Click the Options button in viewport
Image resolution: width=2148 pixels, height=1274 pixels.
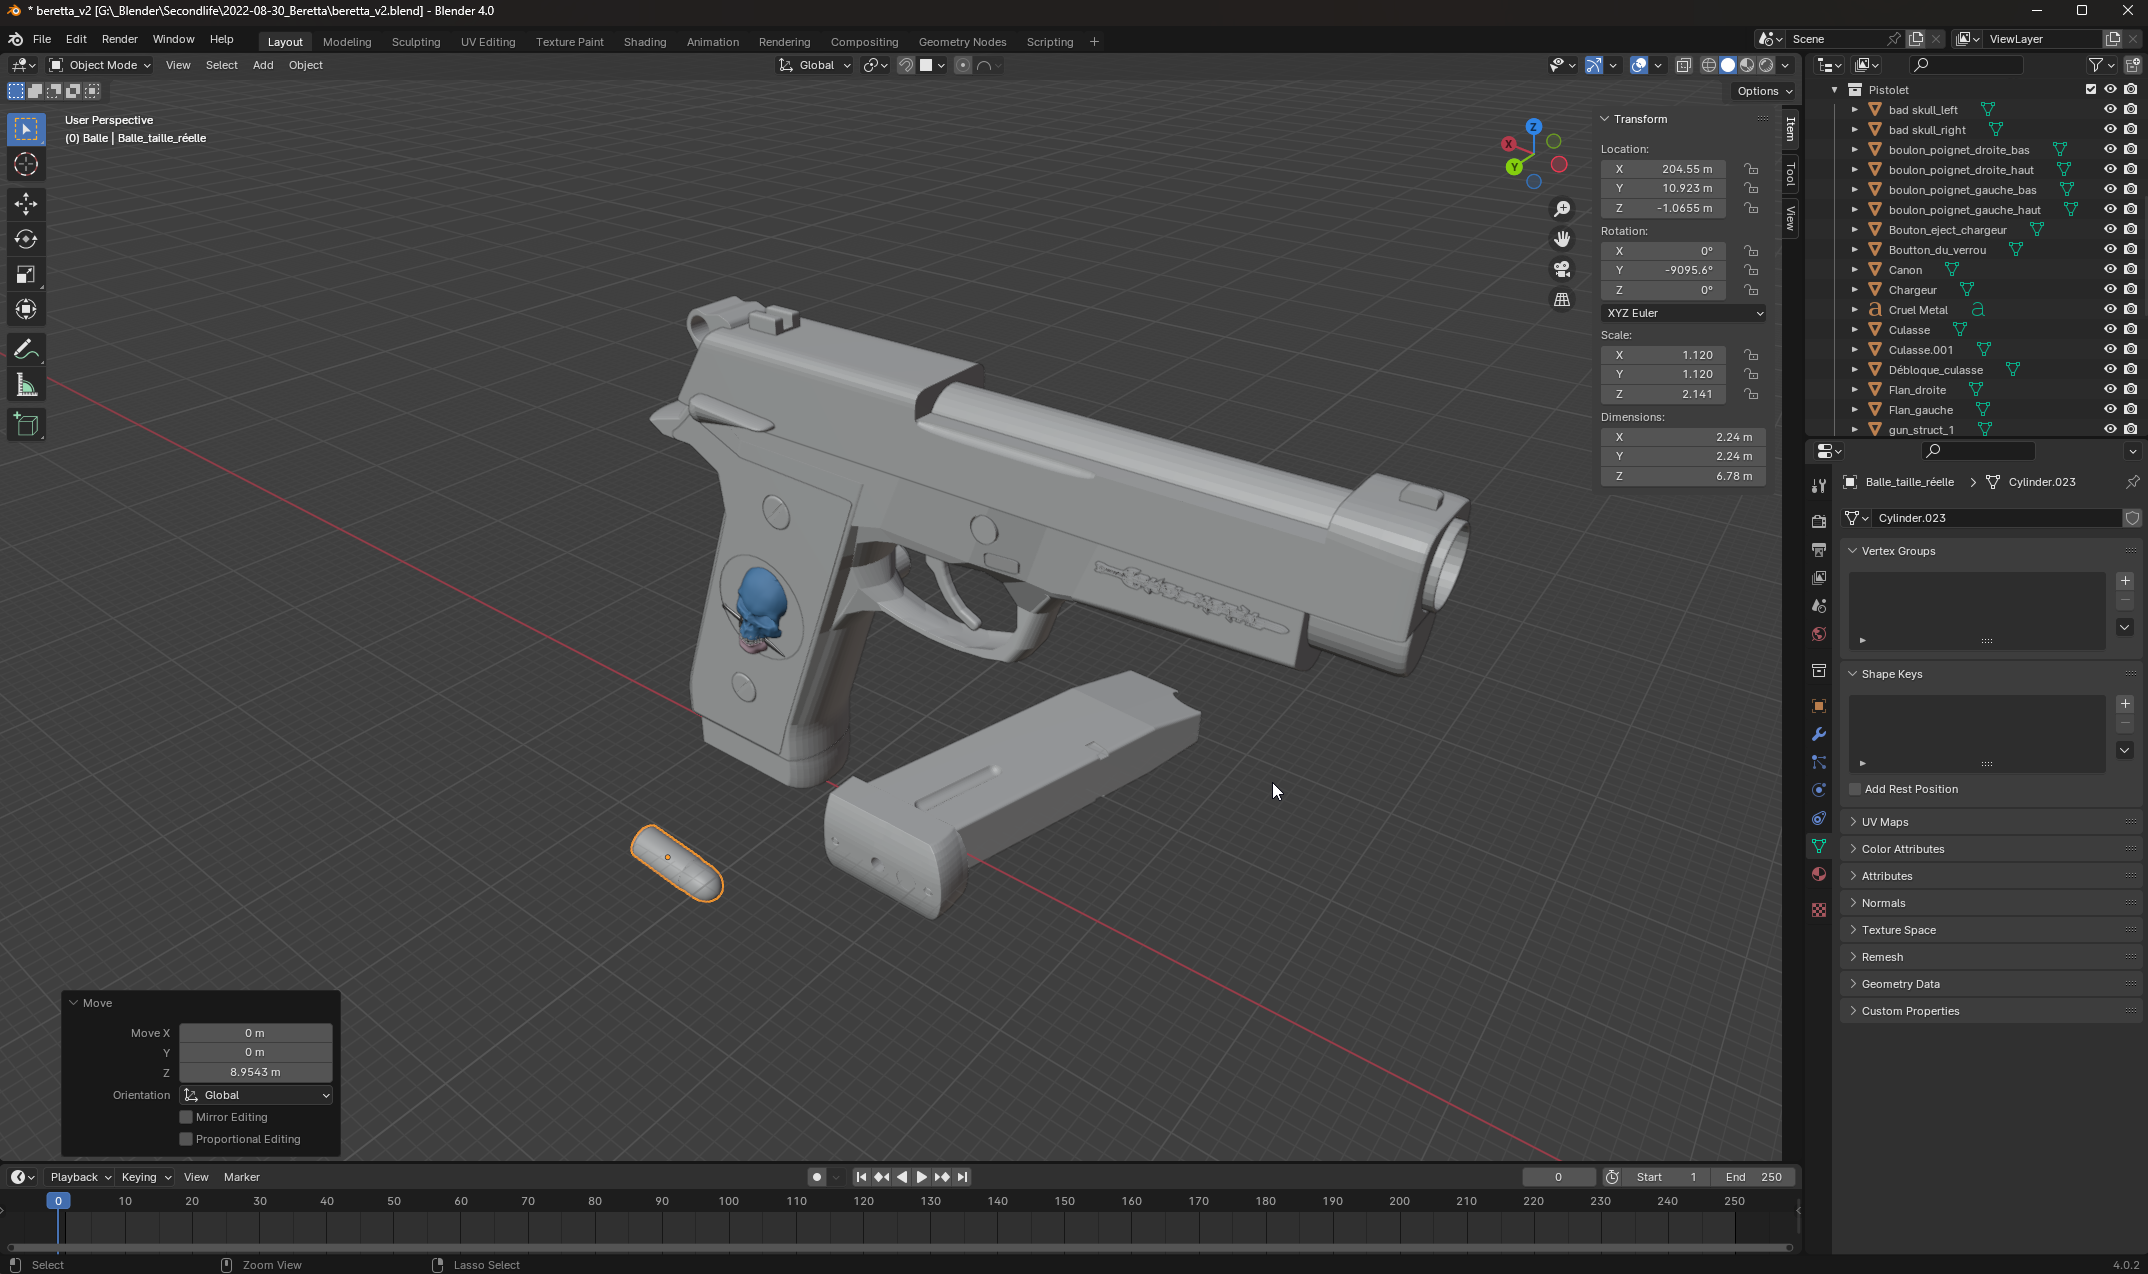click(x=1764, y=91)
